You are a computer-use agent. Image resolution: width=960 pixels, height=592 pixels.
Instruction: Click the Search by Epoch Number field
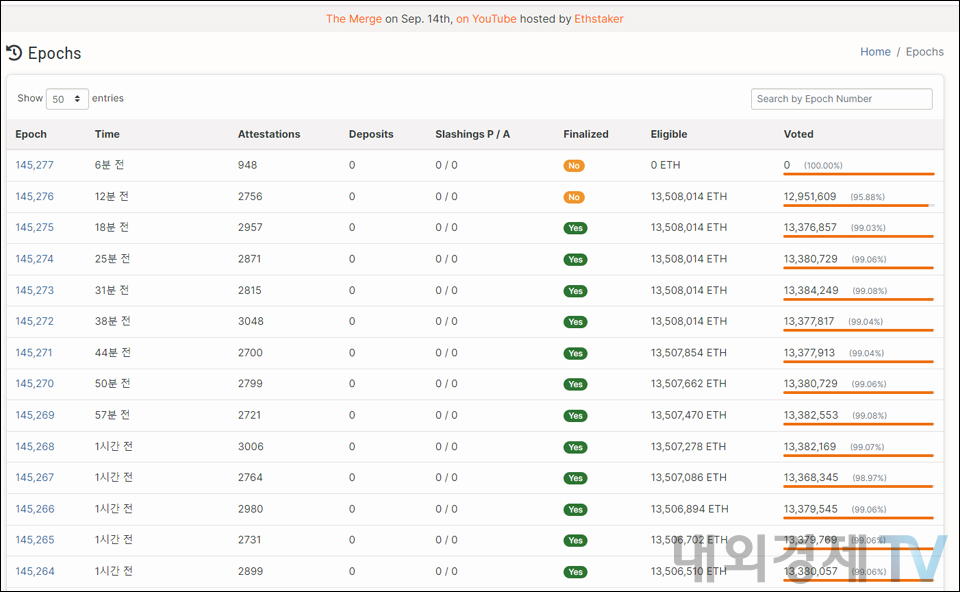841,99
